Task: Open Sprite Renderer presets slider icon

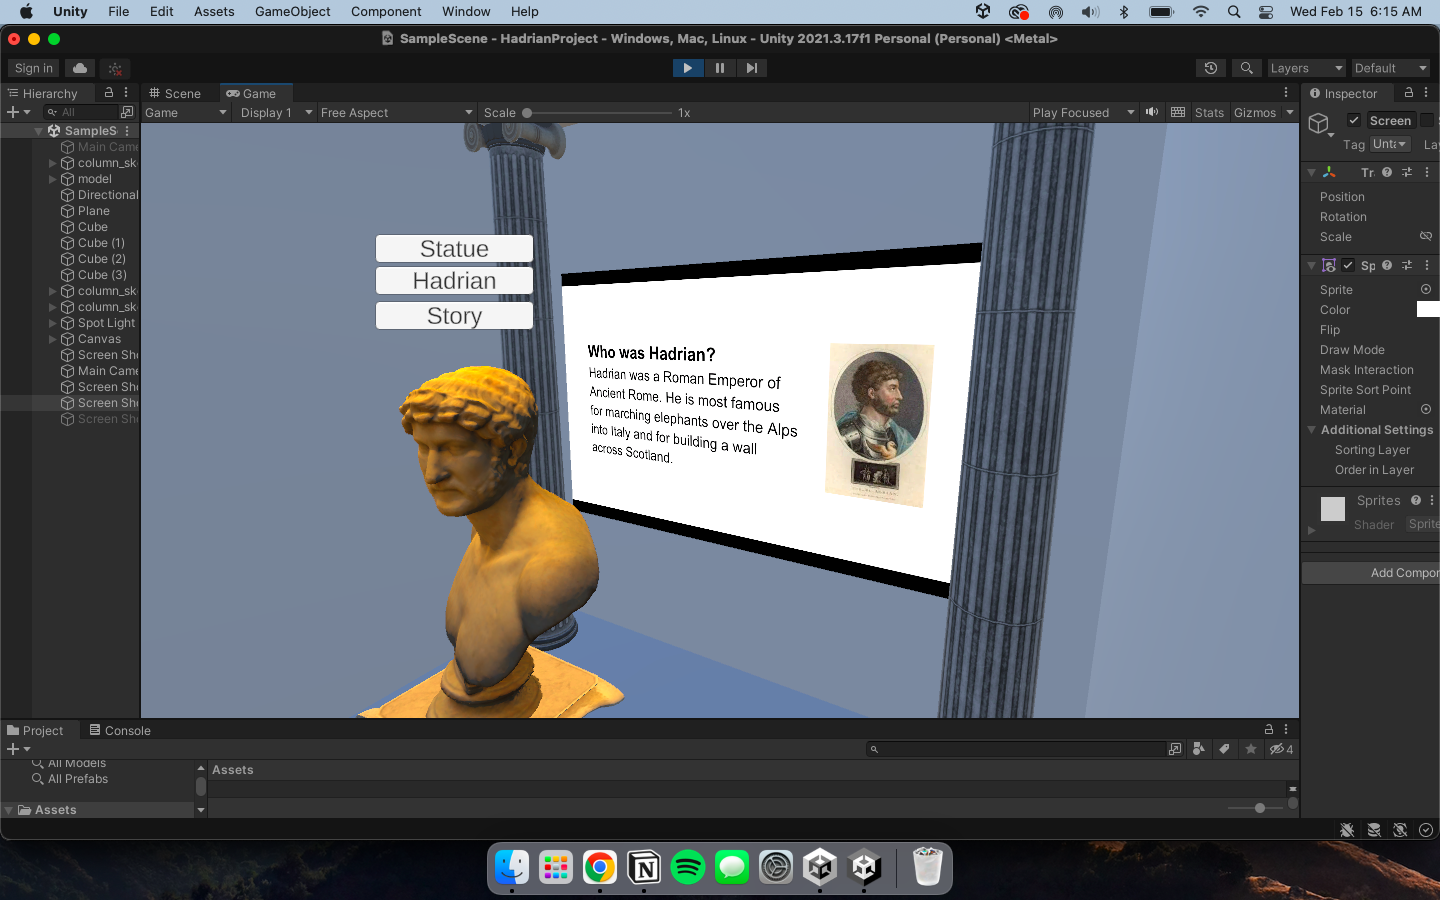Action: (1407, 265)
